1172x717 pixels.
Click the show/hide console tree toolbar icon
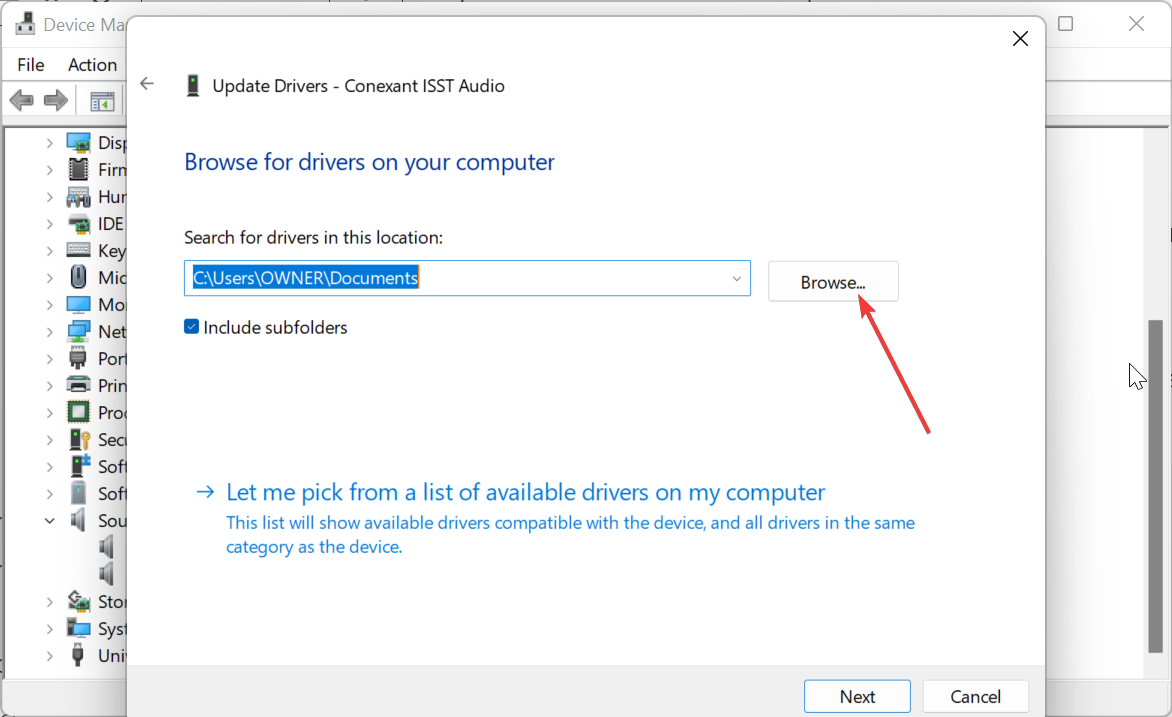[x=102, y=100]
